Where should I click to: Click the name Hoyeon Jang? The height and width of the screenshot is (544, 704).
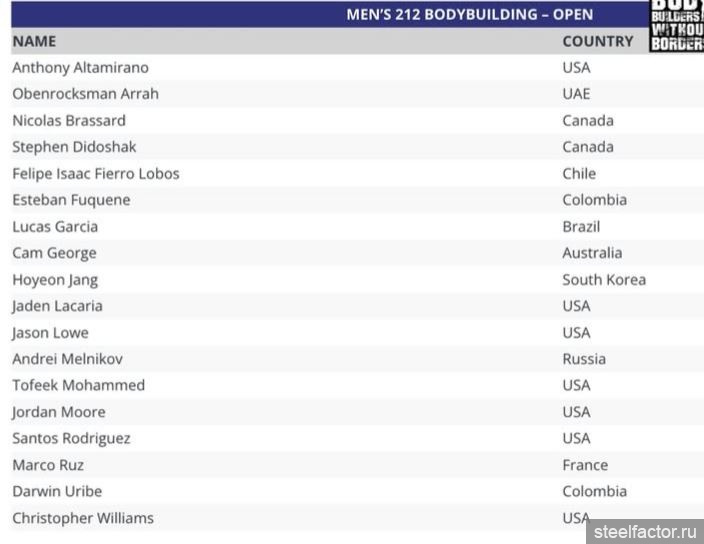click(x=55, y=280)
